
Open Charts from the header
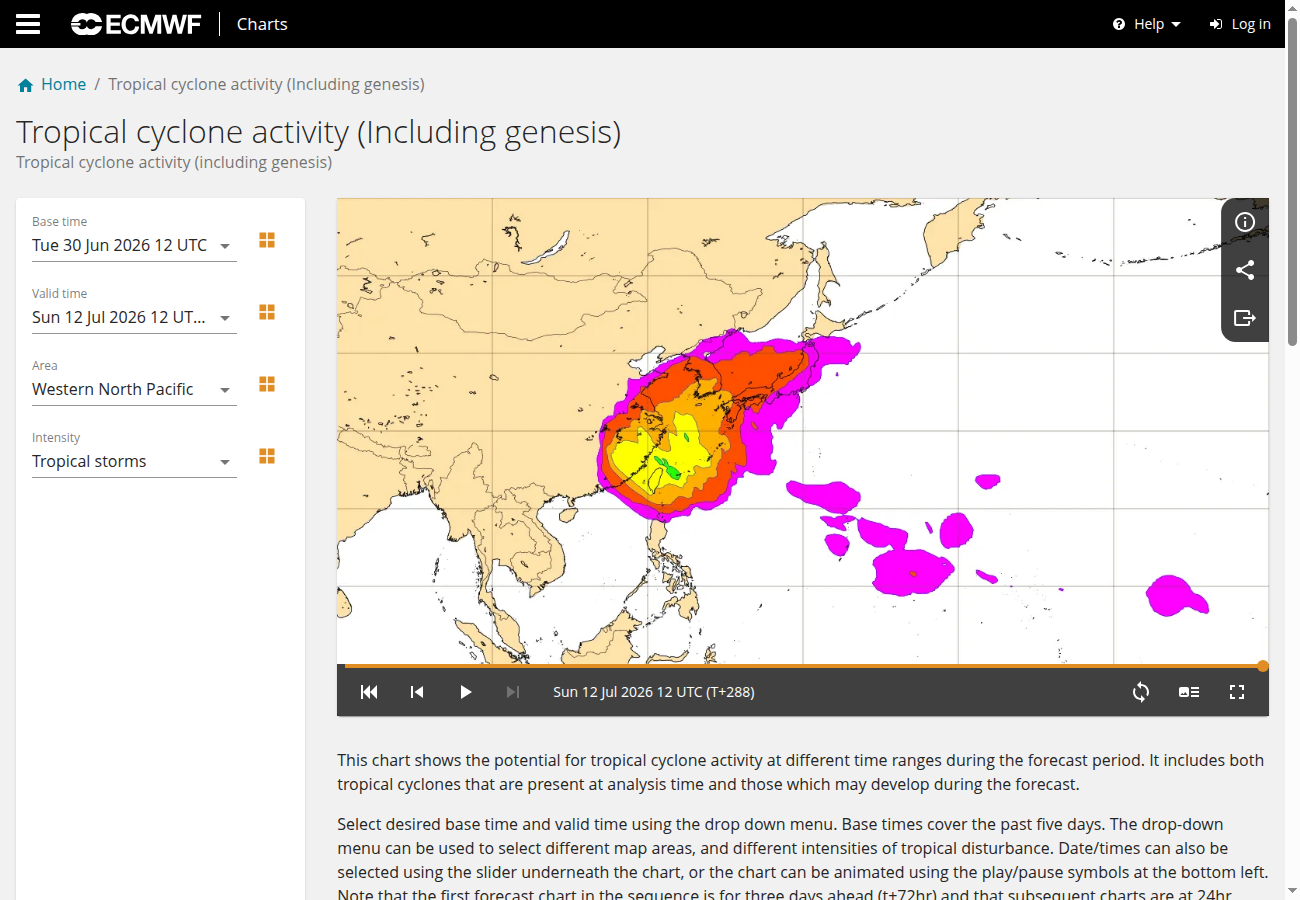click(262, 24)
